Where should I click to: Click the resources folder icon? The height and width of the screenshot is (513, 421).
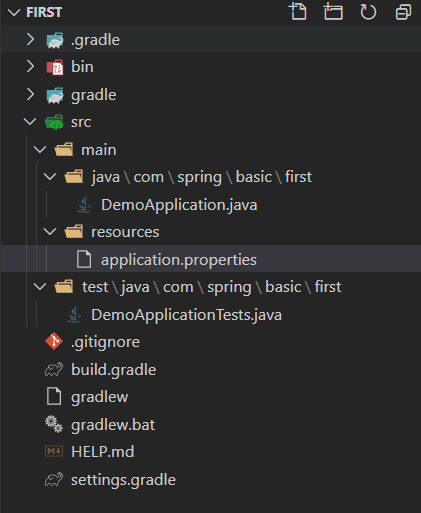click(74, 231)
